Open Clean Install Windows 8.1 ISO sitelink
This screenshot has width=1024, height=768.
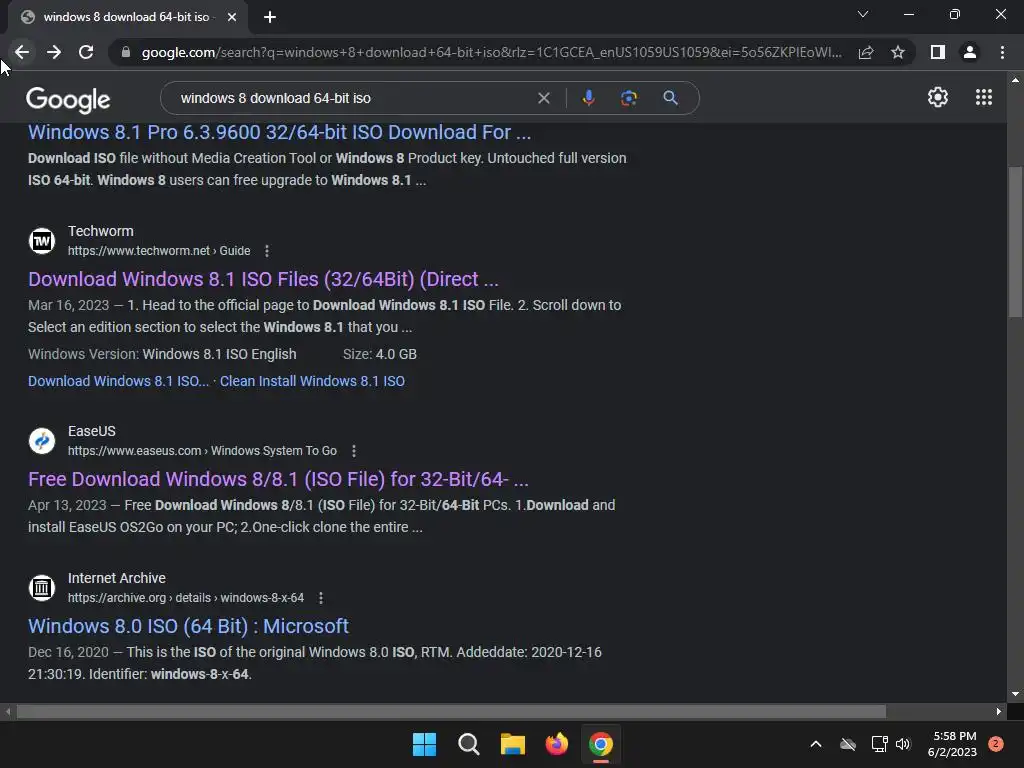(312, 381)
